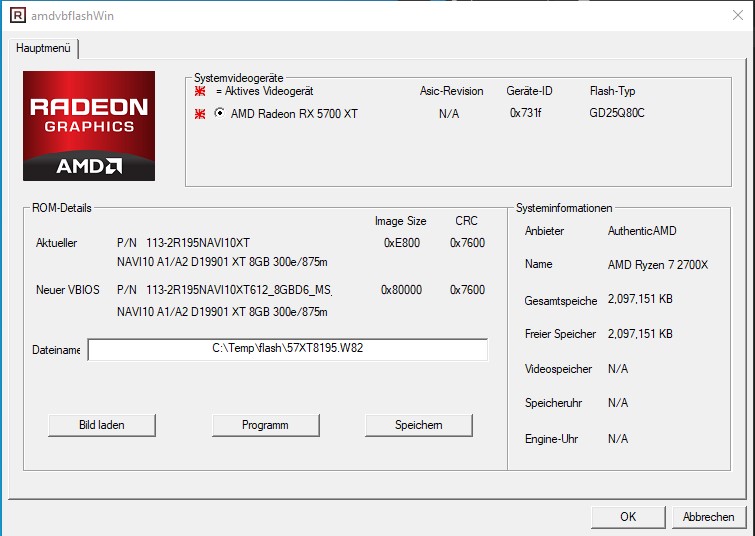The height and width of the screenshot is (536, 755).
Task: Click the amdvbflashWin title bar app icon
Action: (x=17, y=15)
